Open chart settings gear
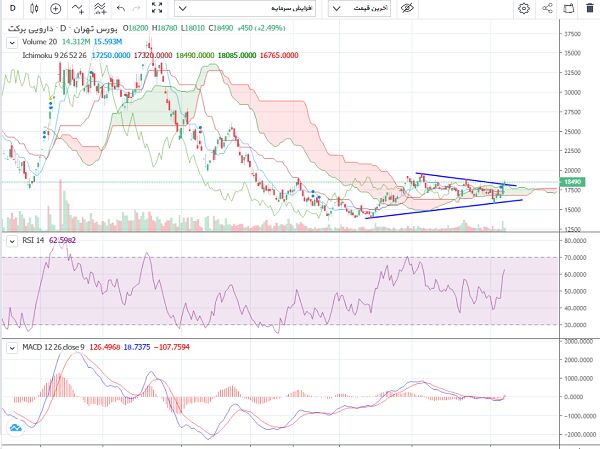Image resolution: width=600 pixels, height=449 pixels. [x=524, y=8]
